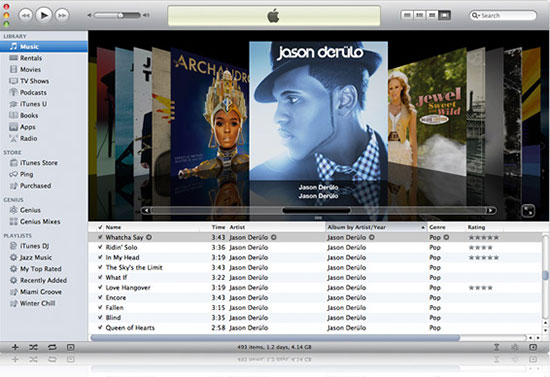Open the Music library

click(44, 46)
